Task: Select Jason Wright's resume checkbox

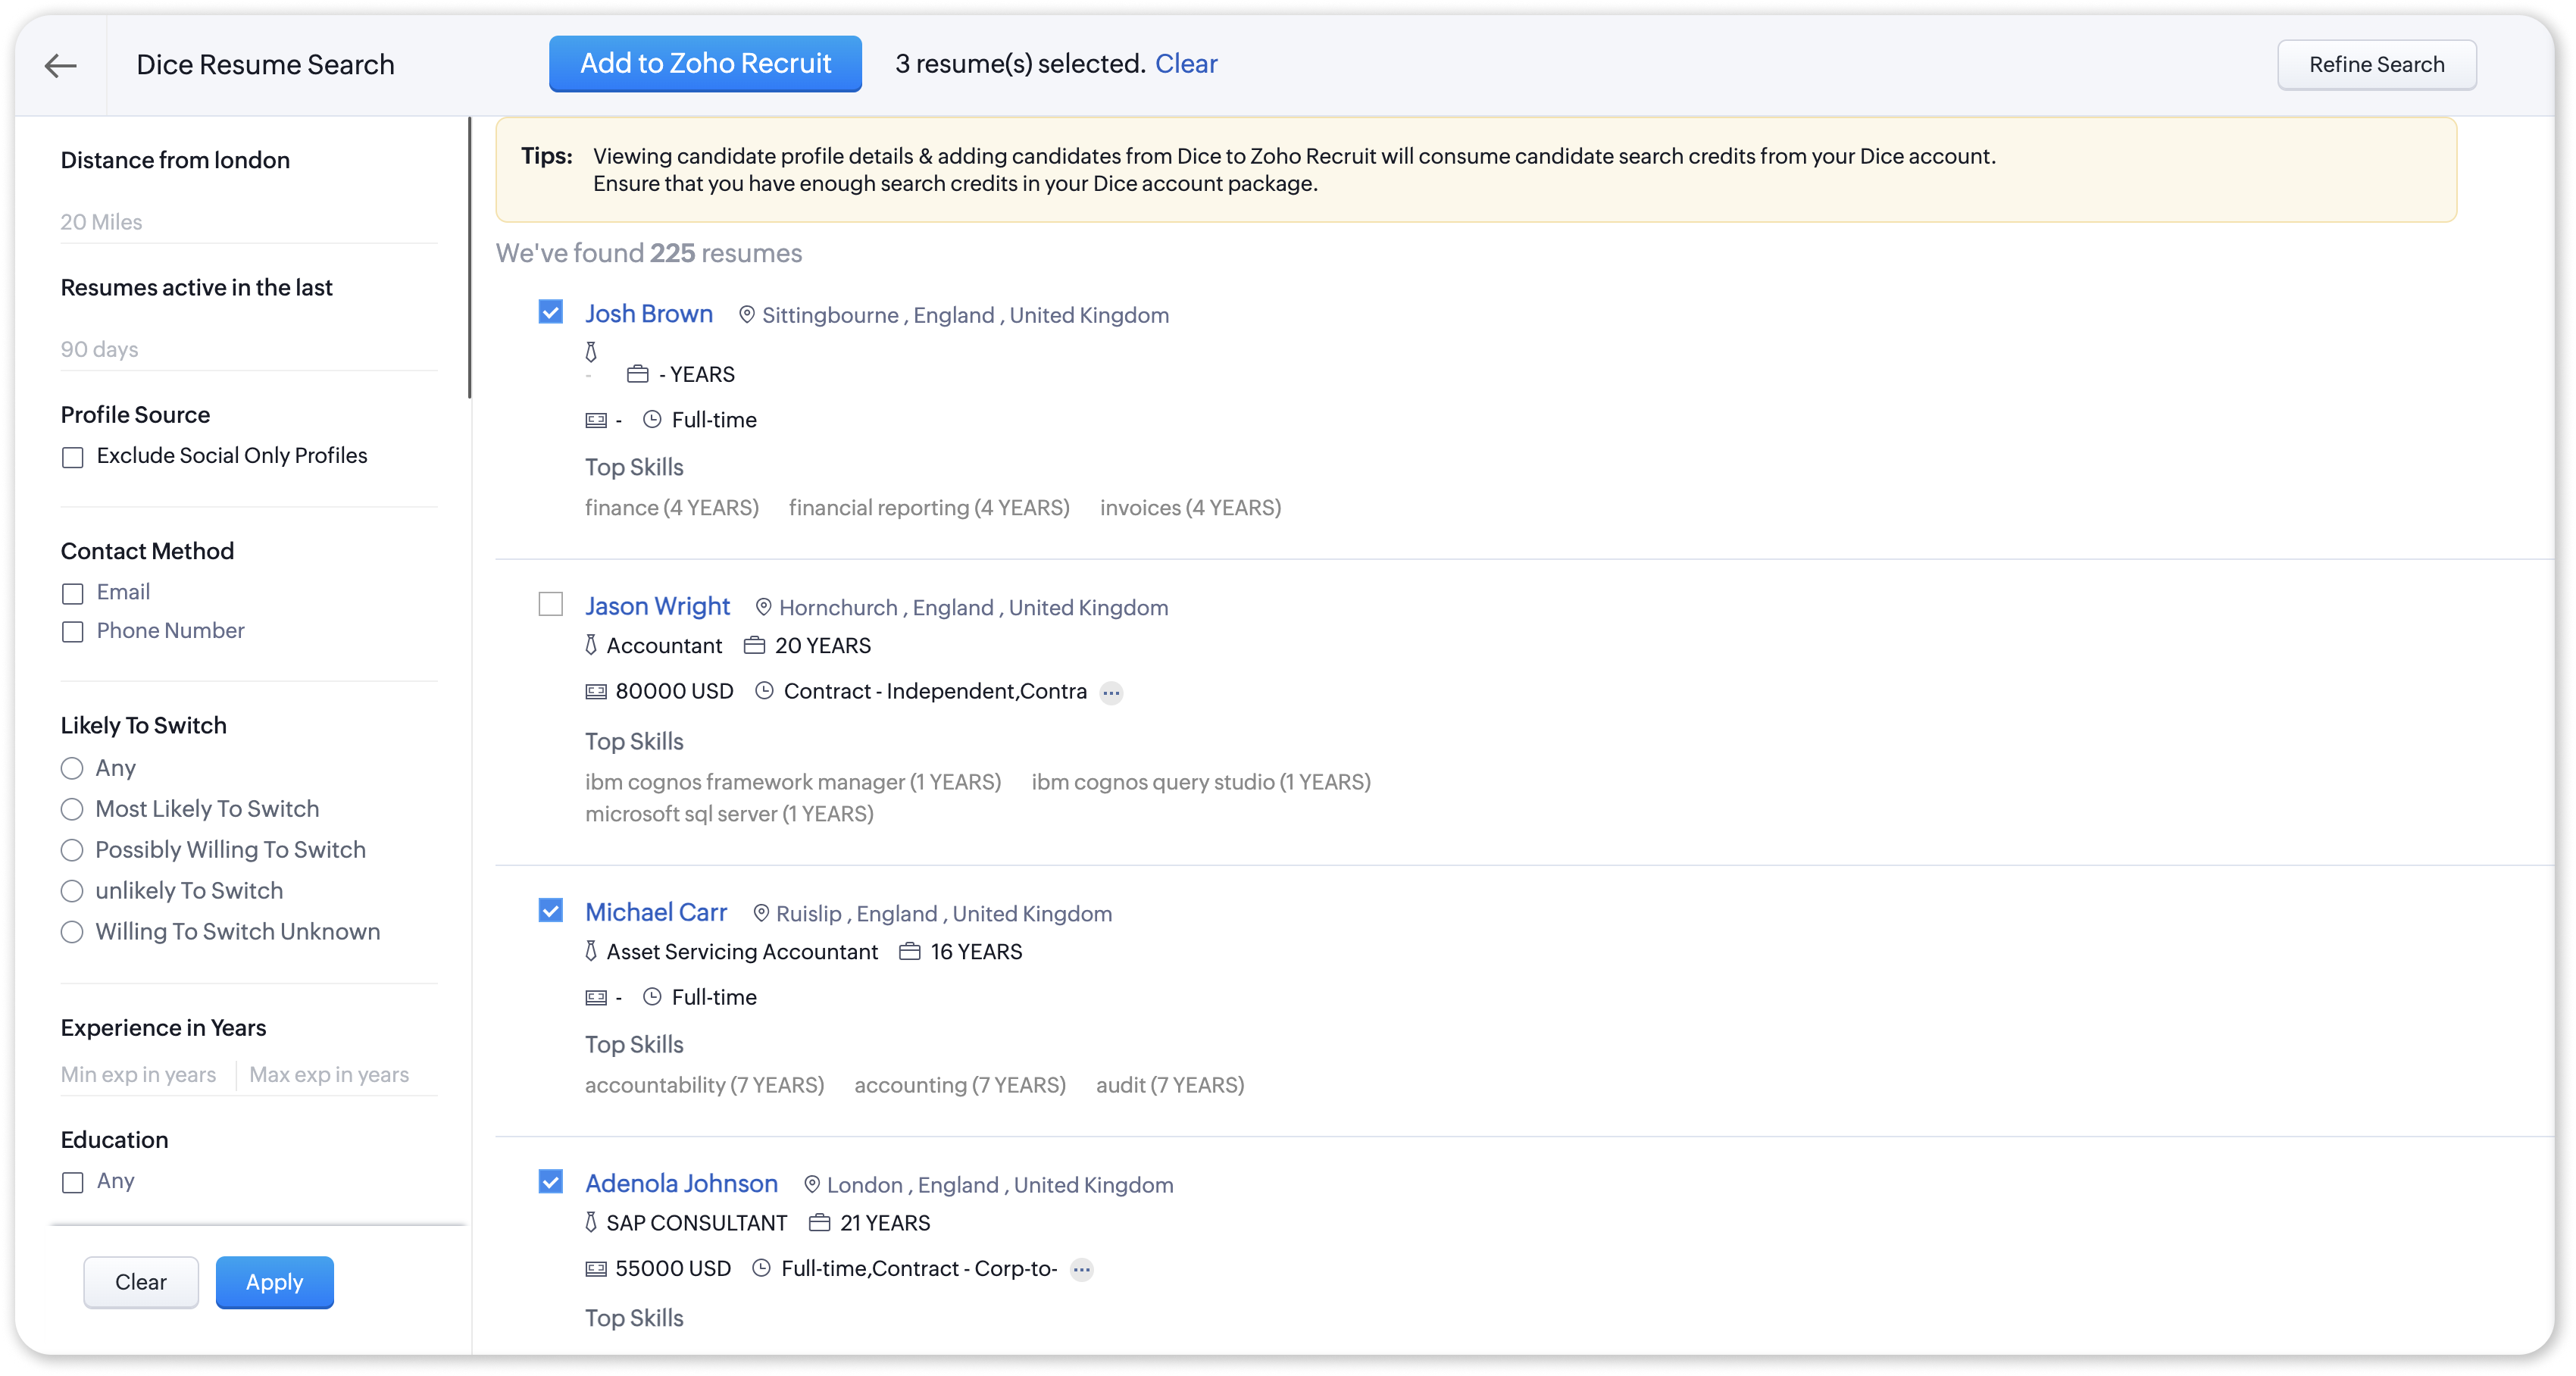Action: [551, 604]
